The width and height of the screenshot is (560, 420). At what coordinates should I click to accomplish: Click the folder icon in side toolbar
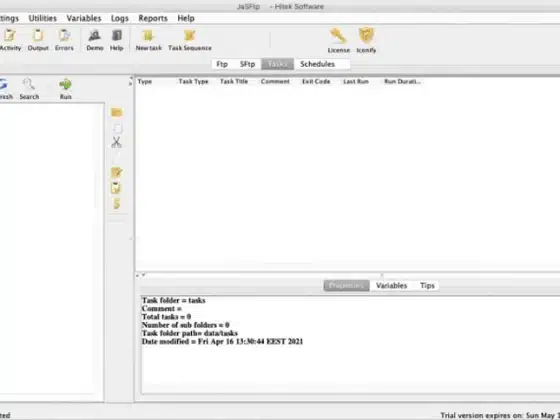[116, 112]
